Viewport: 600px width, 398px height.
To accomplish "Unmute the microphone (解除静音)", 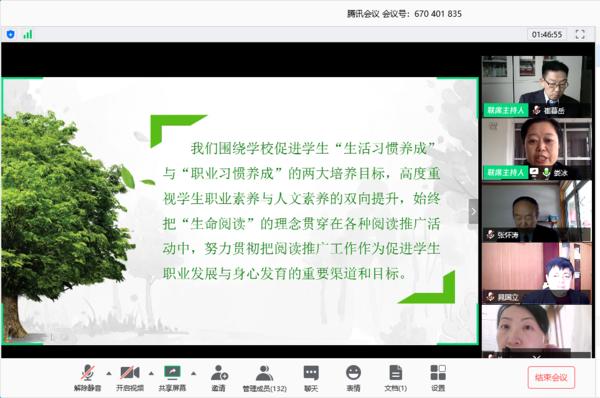I will [x=88, y=377].
